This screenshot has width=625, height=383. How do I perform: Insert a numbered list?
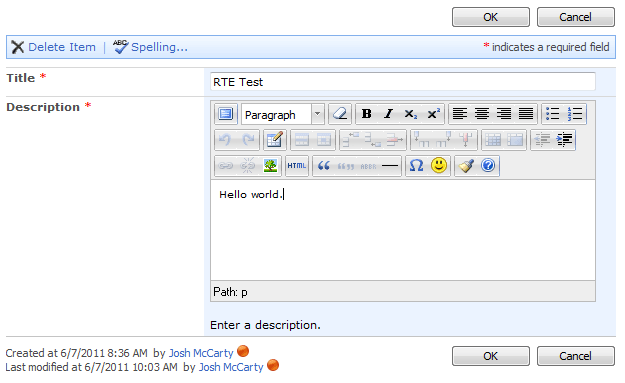575,114
